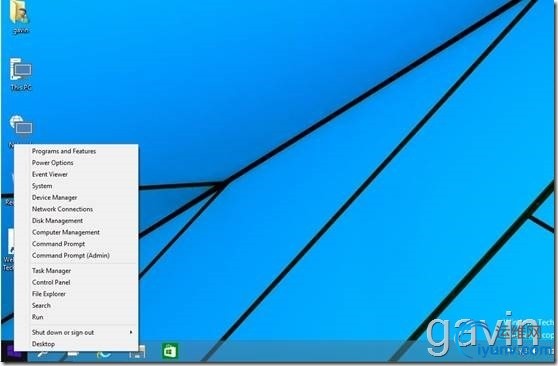Screen dimensions: 558x366
Task: Open the Run dialog entry
Action: pyautogui.click(x=76, y=317)
